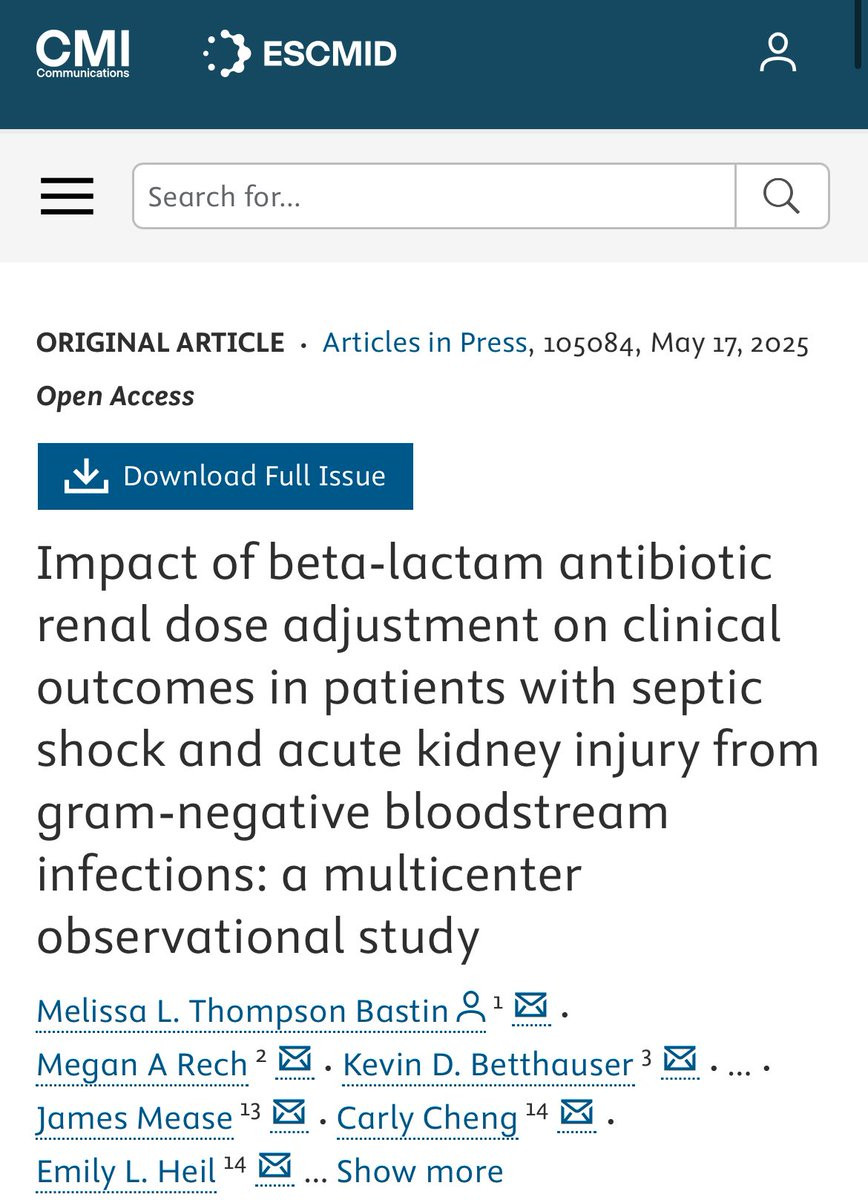
Task: Open author link Melissa L. Thompson Bastin
Action: pos(242,1011)
